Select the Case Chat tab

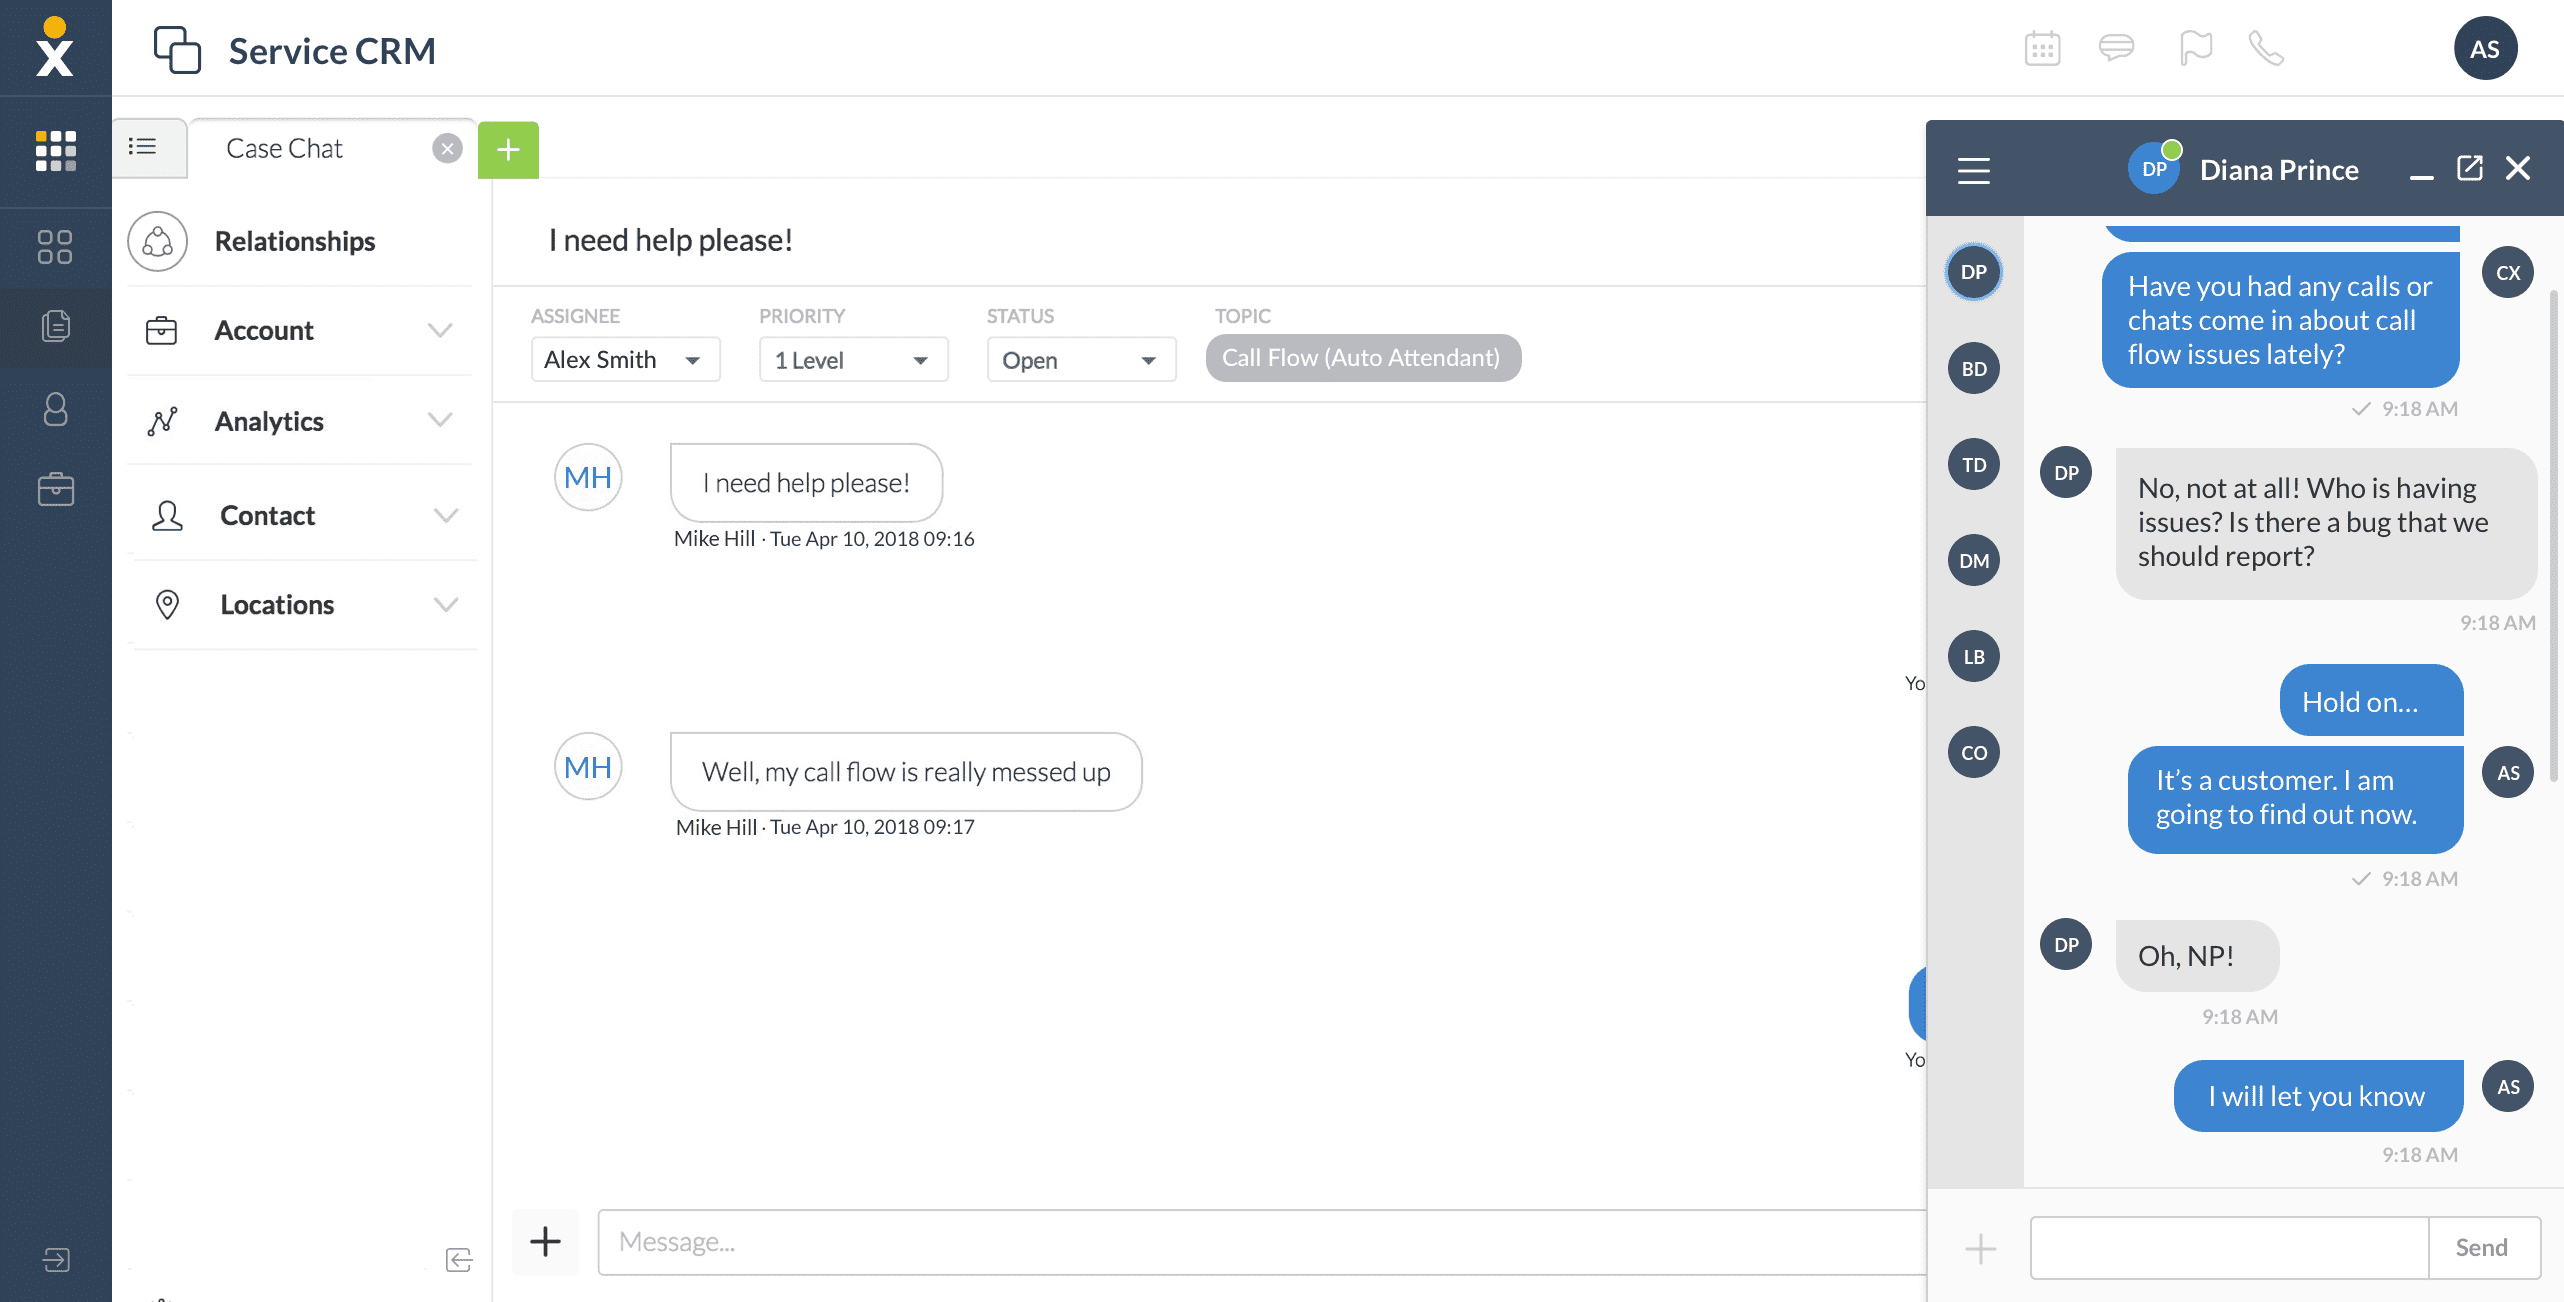pyautogui.click(x=285, y=149)
